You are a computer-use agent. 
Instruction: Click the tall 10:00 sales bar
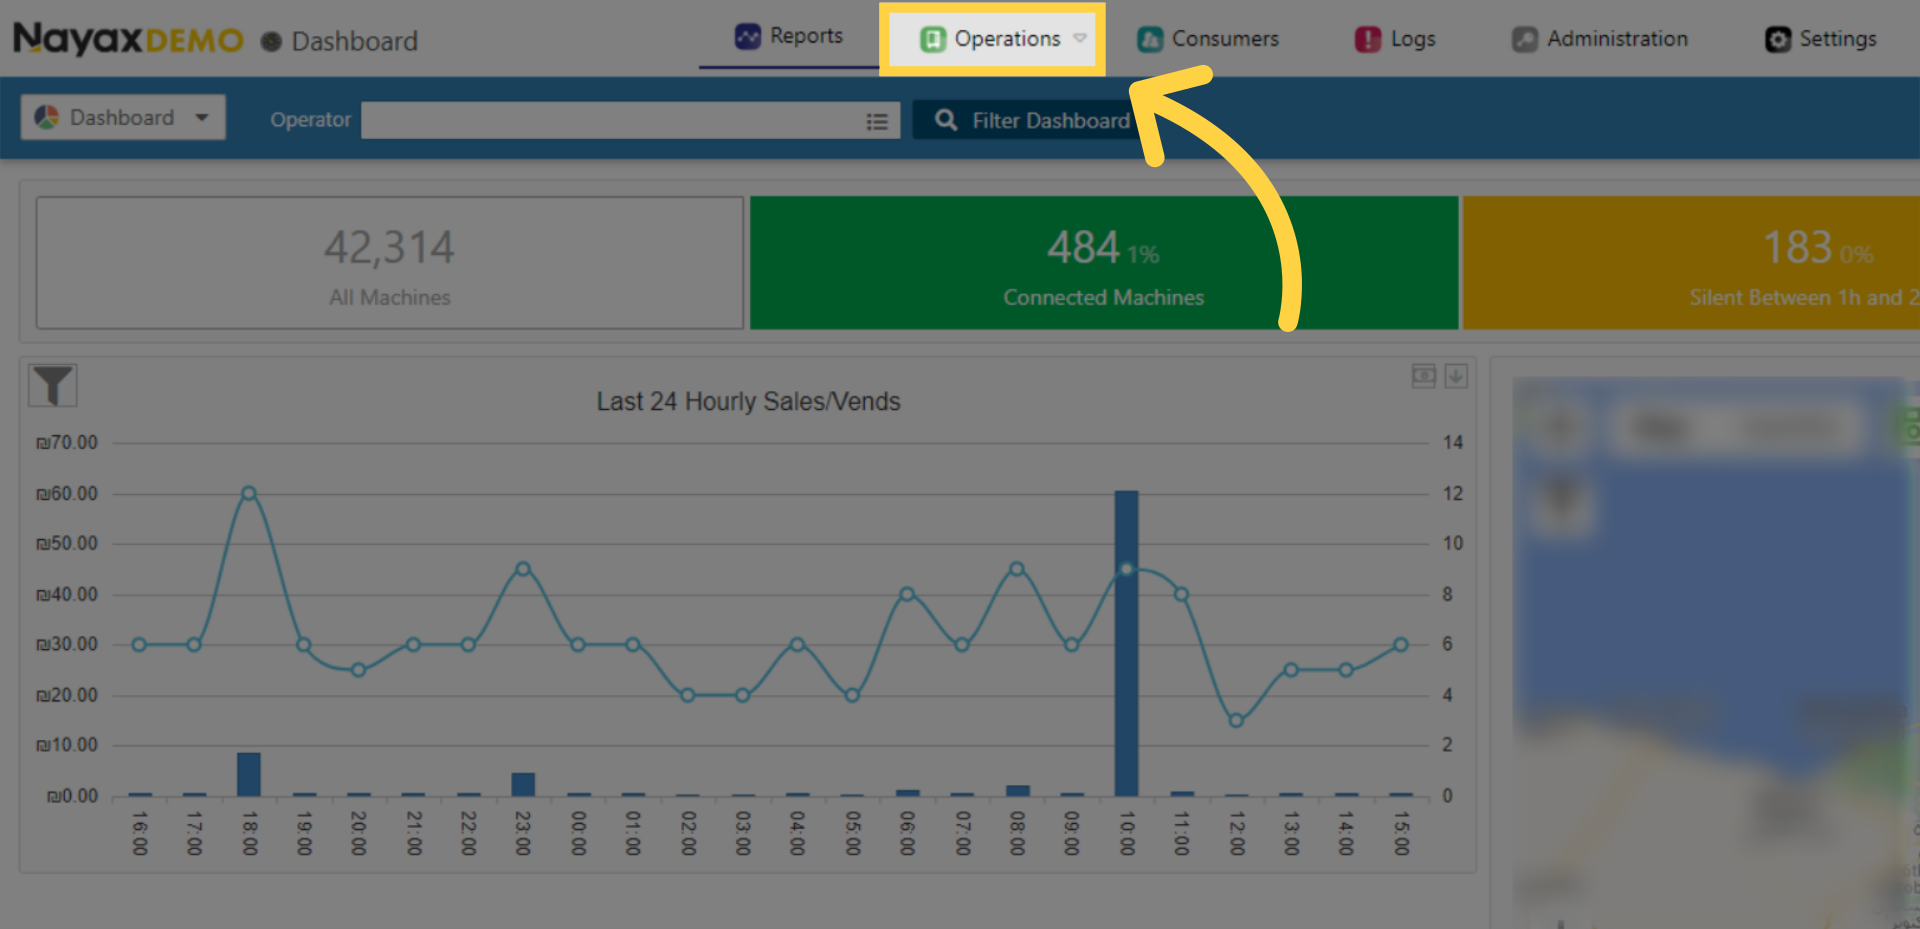point(1126,643)
